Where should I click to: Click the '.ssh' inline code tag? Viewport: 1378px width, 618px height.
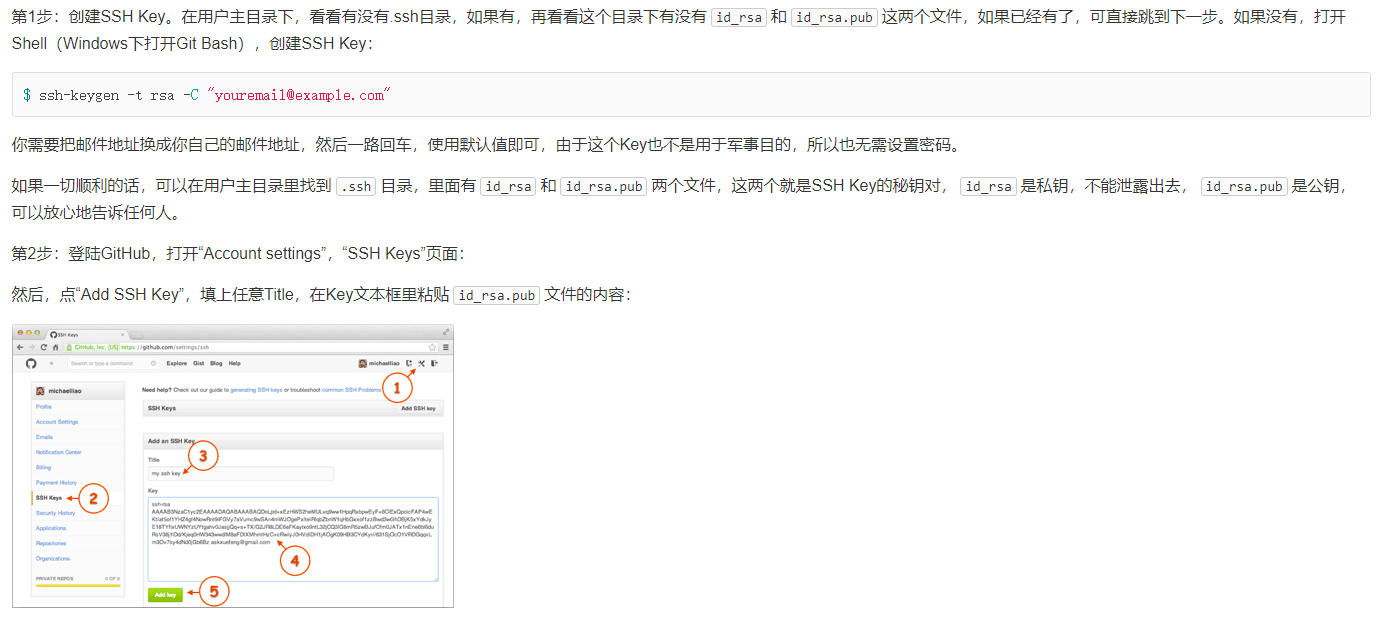click(356, 186)
